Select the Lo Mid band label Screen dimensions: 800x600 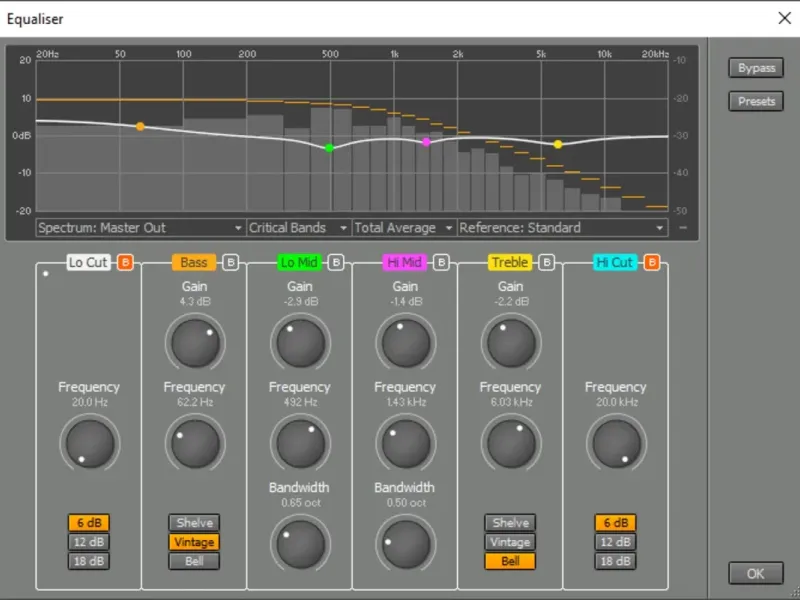pos(299,263)
